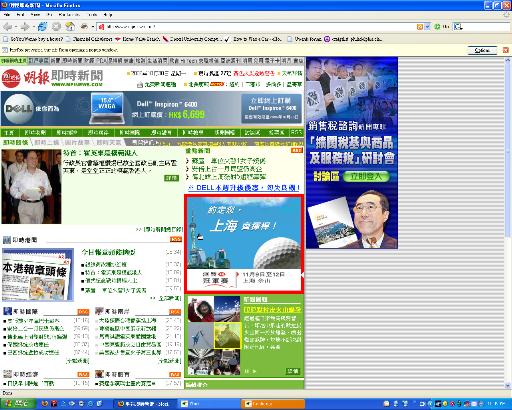
Task: Open the Back button history dropdown arrow
Action: click(x=15, y=27)
